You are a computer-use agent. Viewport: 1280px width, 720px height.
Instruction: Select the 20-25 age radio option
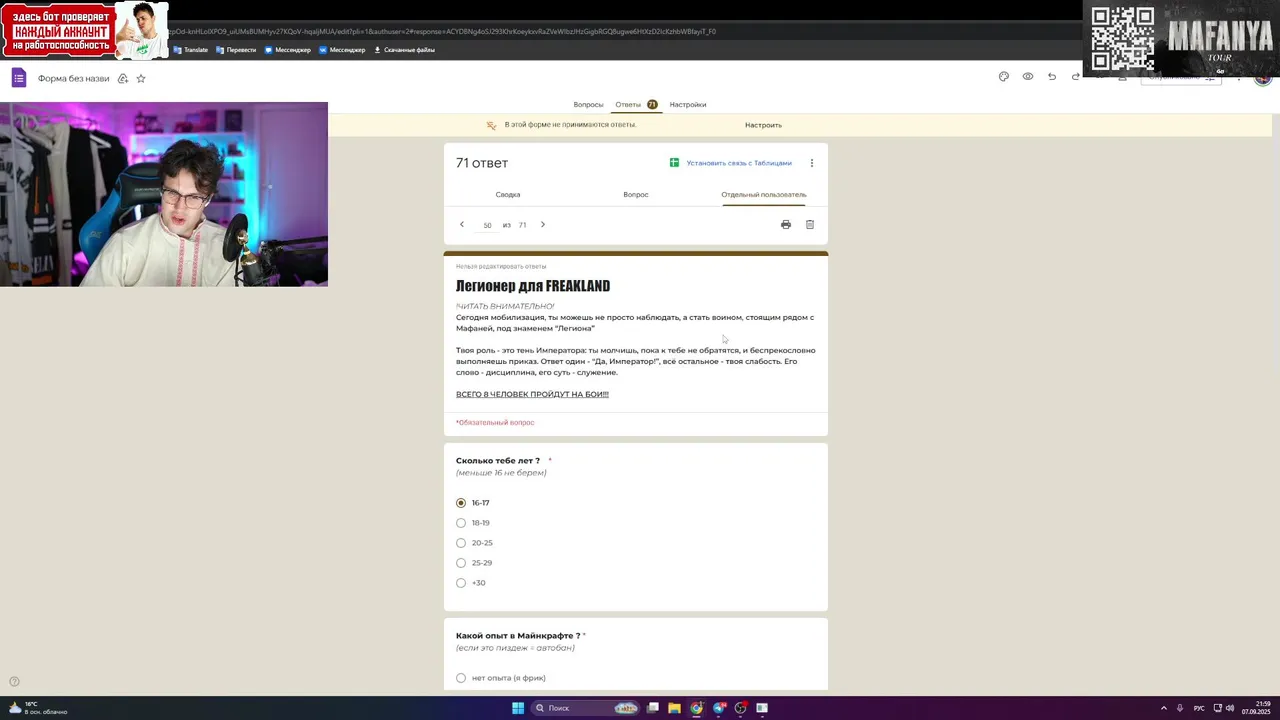coord(461,543)
